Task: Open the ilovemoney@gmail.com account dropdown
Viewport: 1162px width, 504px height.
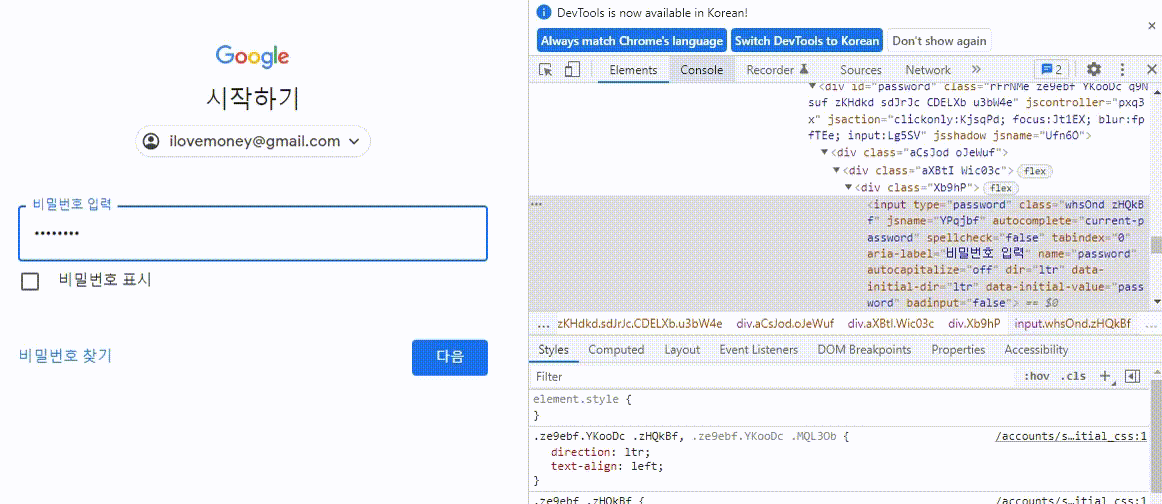Action: click(253, 141)
